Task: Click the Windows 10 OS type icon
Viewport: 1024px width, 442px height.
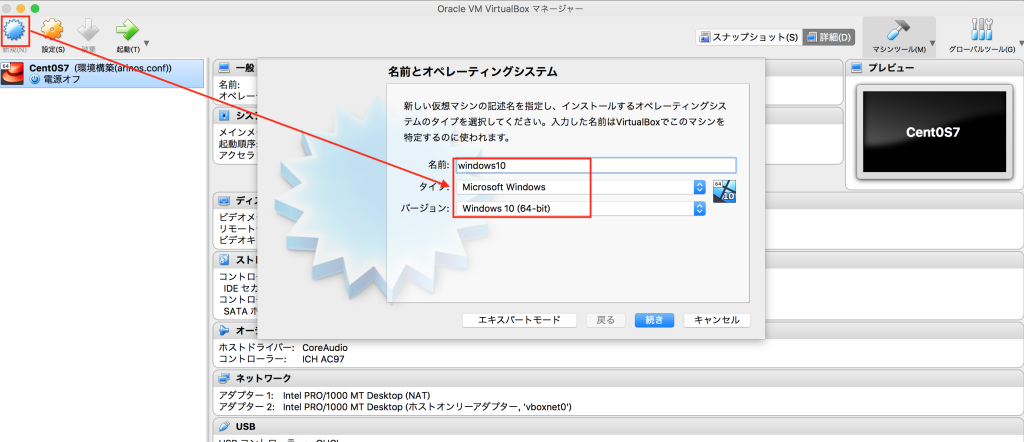Action: pos(725,190)
